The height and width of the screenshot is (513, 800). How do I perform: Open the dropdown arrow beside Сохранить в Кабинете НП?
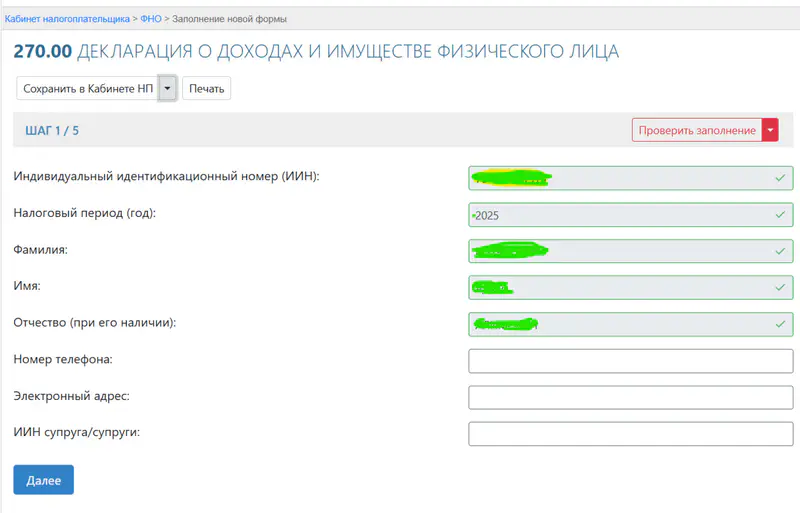click(168, 89)
